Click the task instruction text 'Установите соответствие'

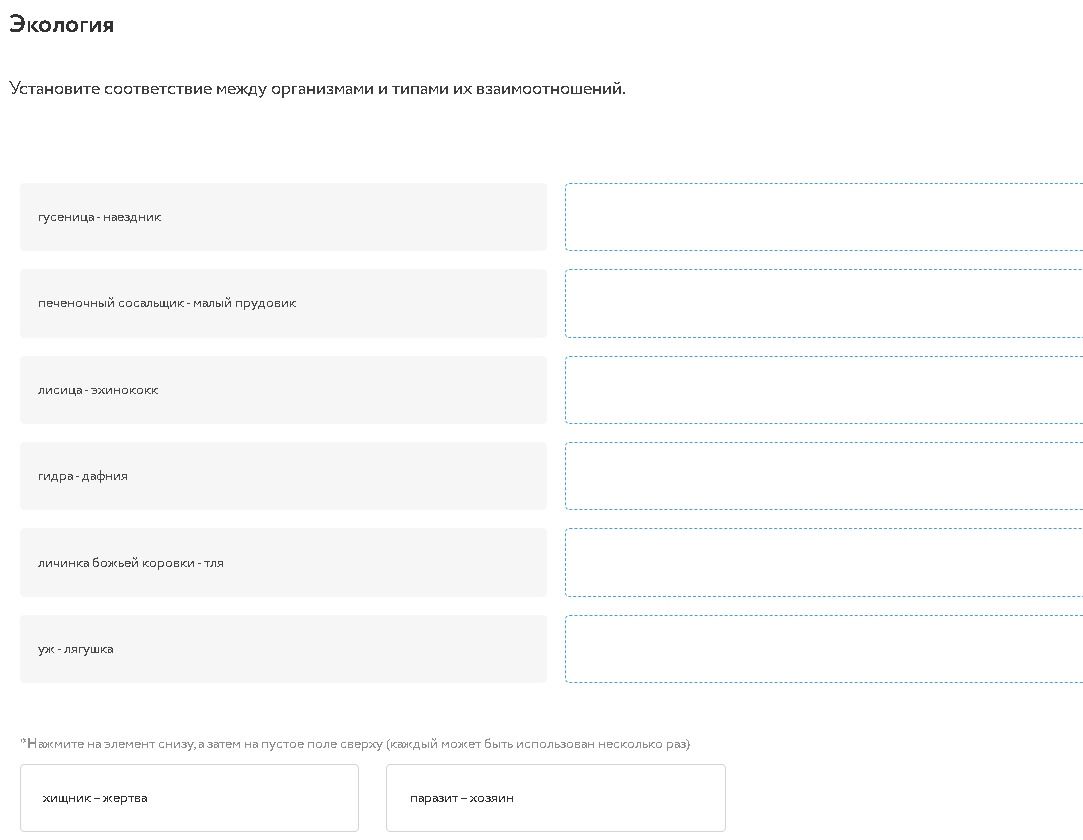coord(111,89)
